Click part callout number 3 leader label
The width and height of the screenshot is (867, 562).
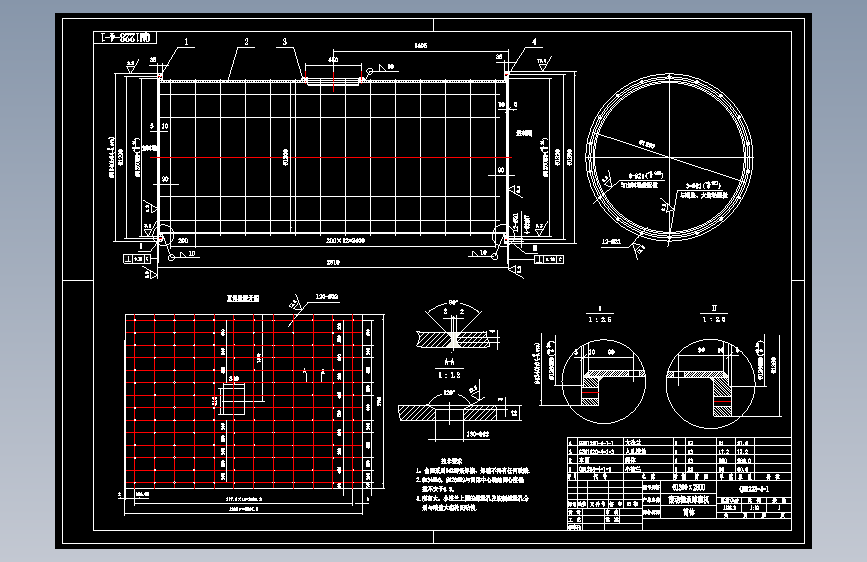coord(285,42)
